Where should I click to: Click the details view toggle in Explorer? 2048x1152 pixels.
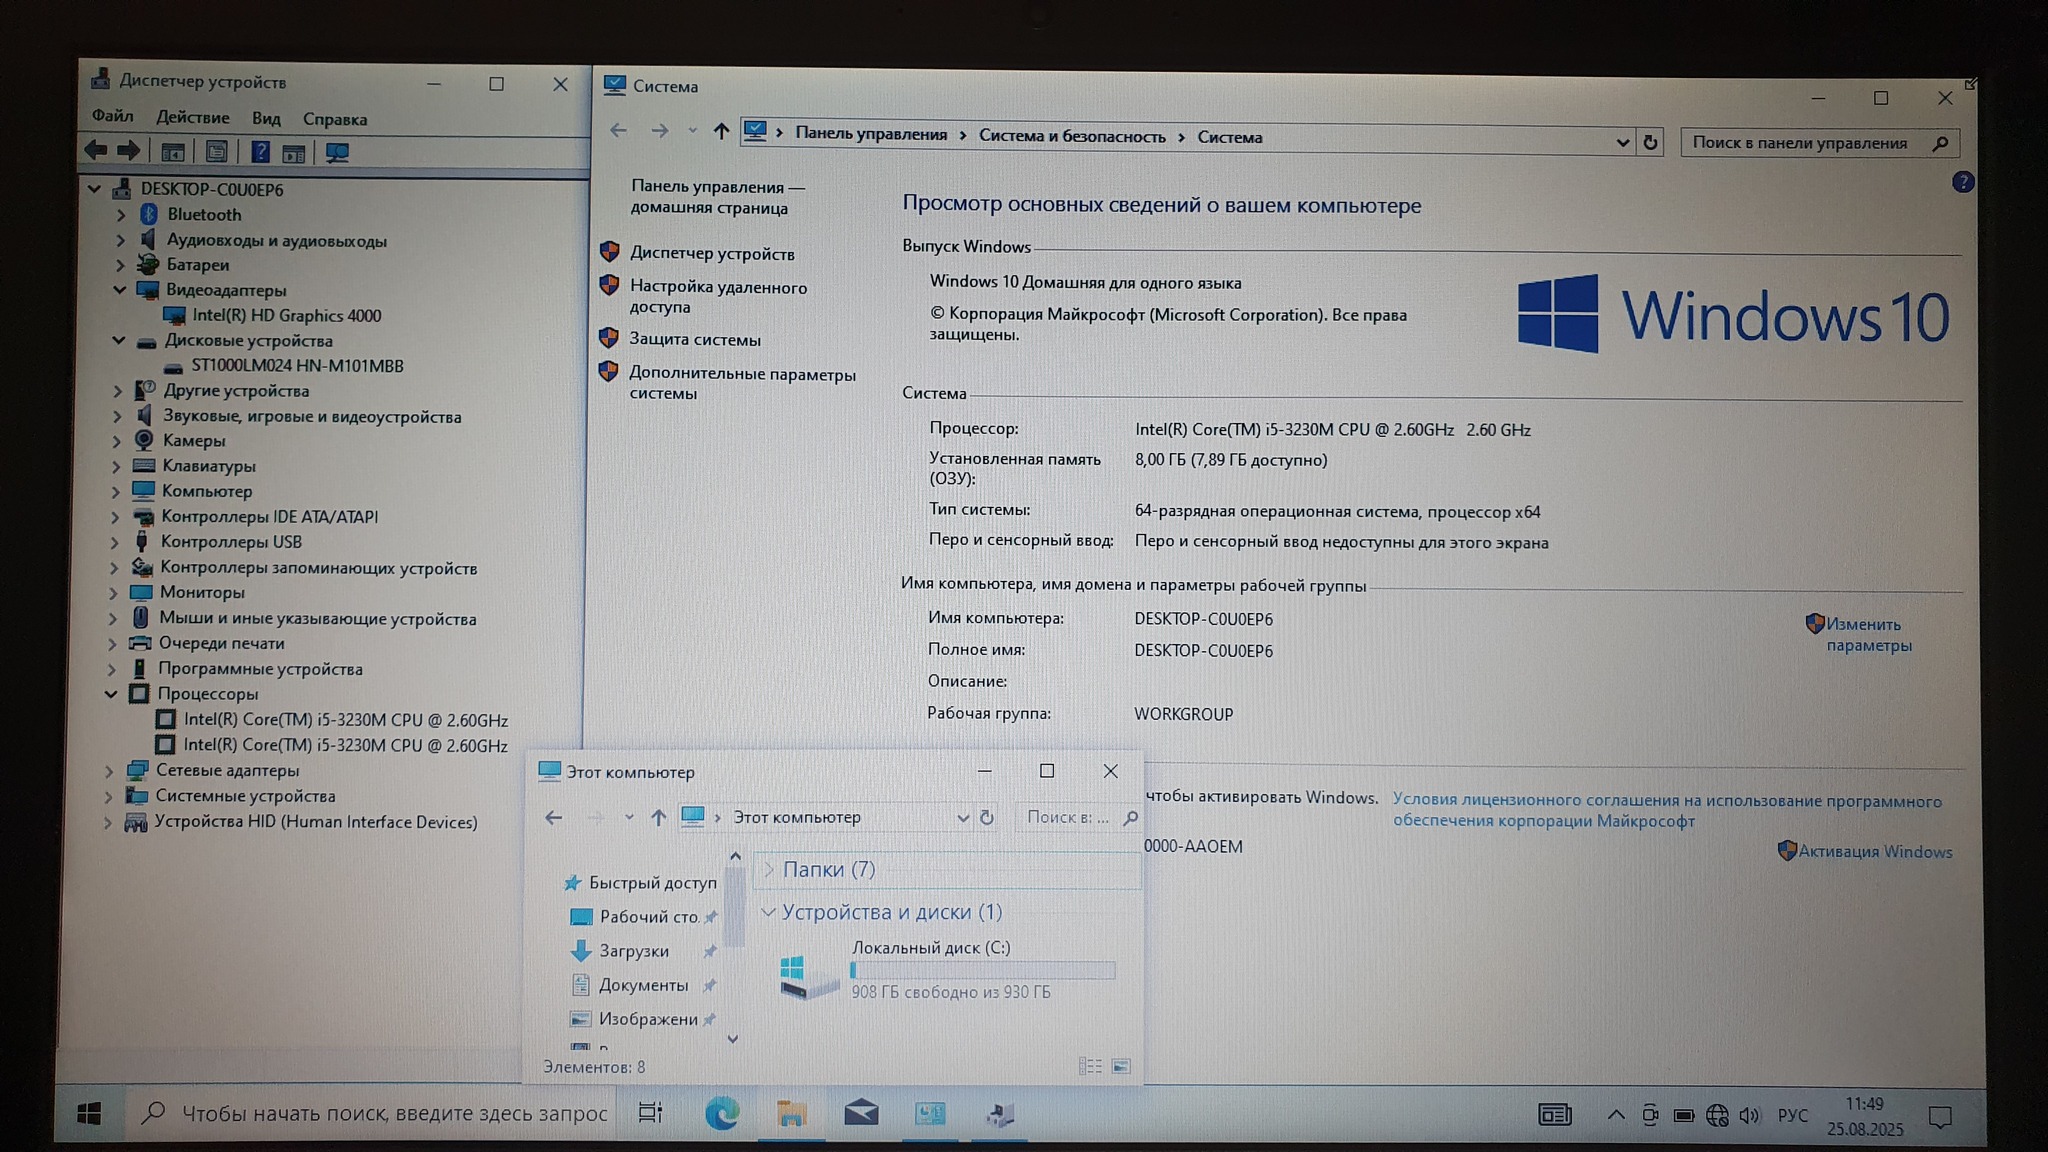pyautogui.click(x=1090, y=1067)
